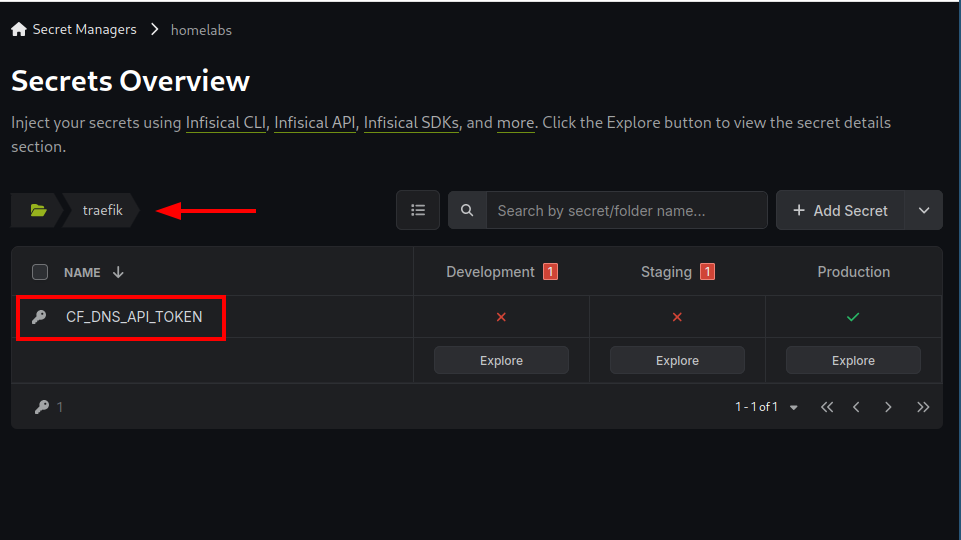Click the home icon in breadcrumb
This screenshot has width=961, height=540.
(x=19, y=29)
